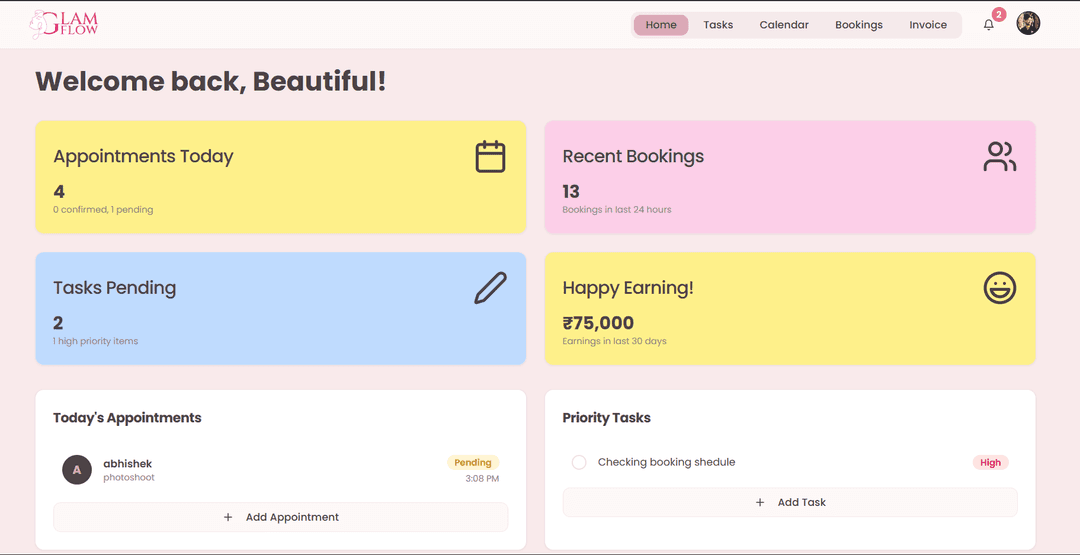Open the notifications bell
This screenshot has height=555, width=1080.
(x=988, y=25)
